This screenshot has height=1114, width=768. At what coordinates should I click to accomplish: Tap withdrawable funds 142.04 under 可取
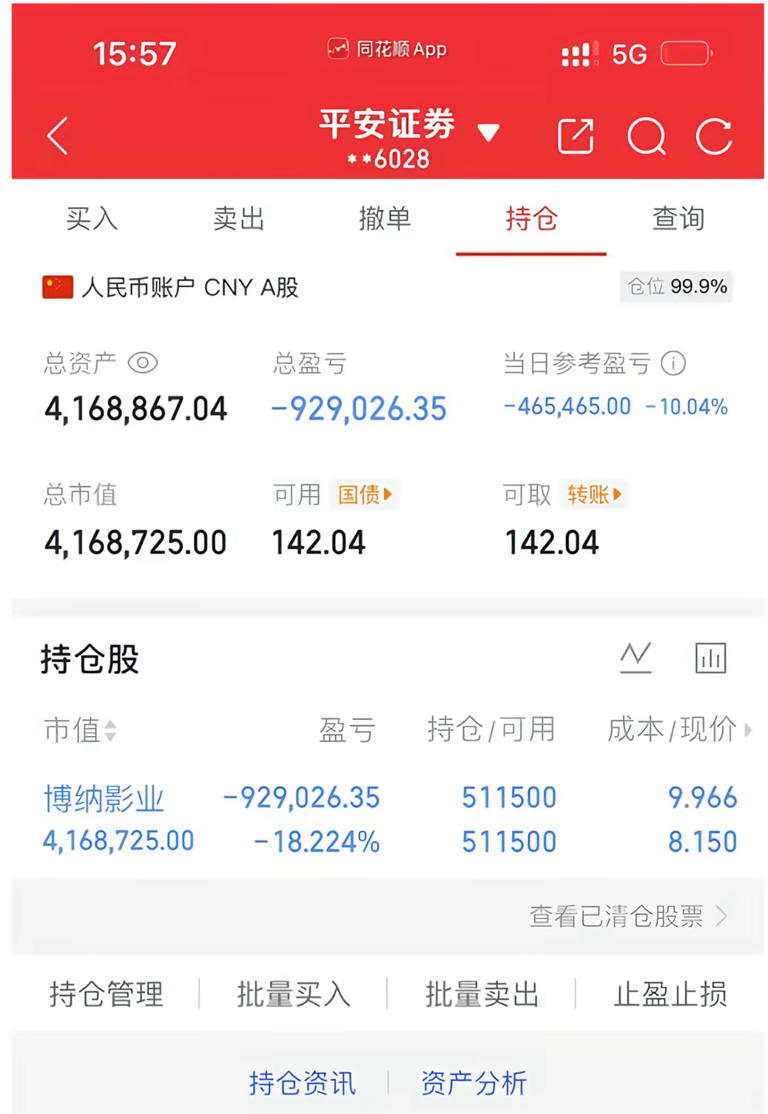pyautogui.click(x=552, y=543)
